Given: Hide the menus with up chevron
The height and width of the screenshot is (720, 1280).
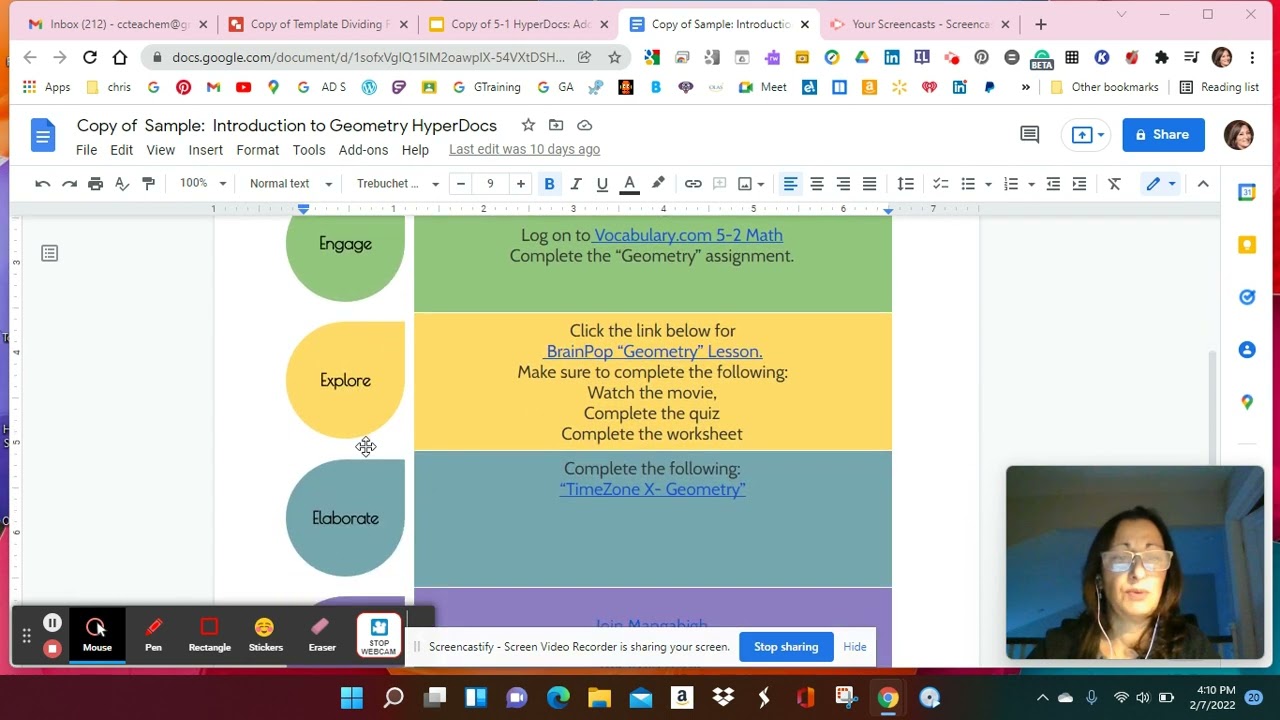Looking at the screenshot, I should (x=1203, y=184).
